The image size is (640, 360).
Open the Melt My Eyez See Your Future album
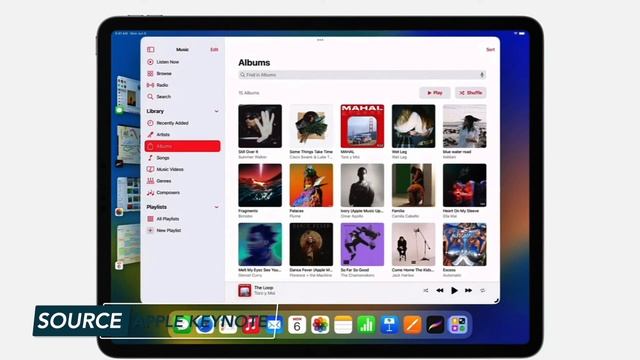pos(260,244)
